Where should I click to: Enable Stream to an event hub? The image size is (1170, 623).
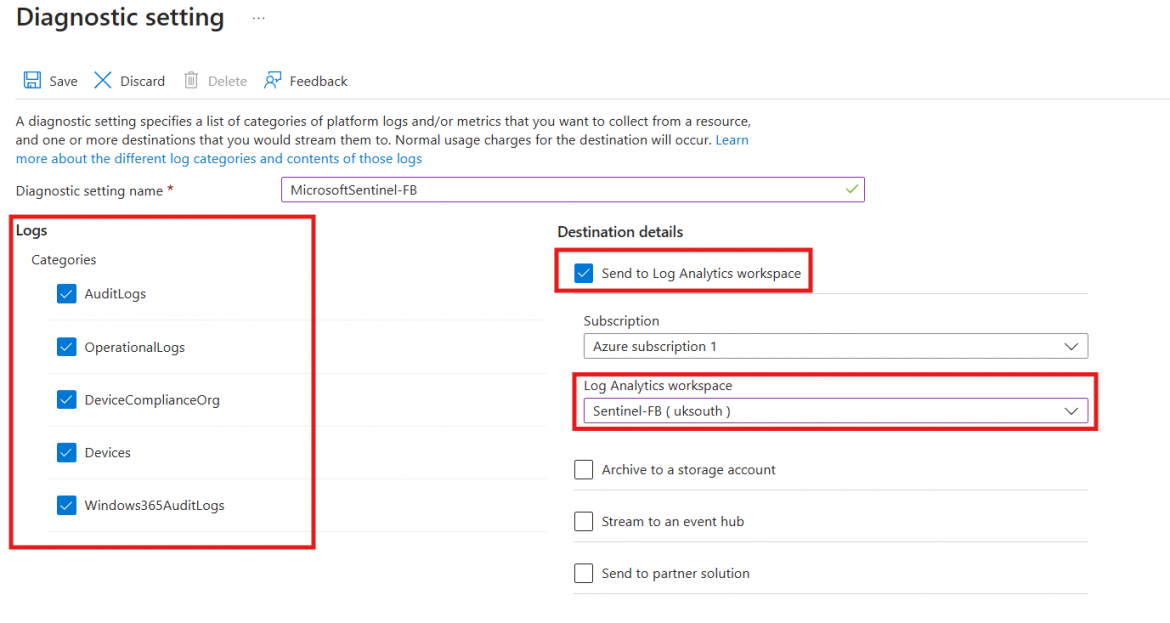click(x=583, y=521)
